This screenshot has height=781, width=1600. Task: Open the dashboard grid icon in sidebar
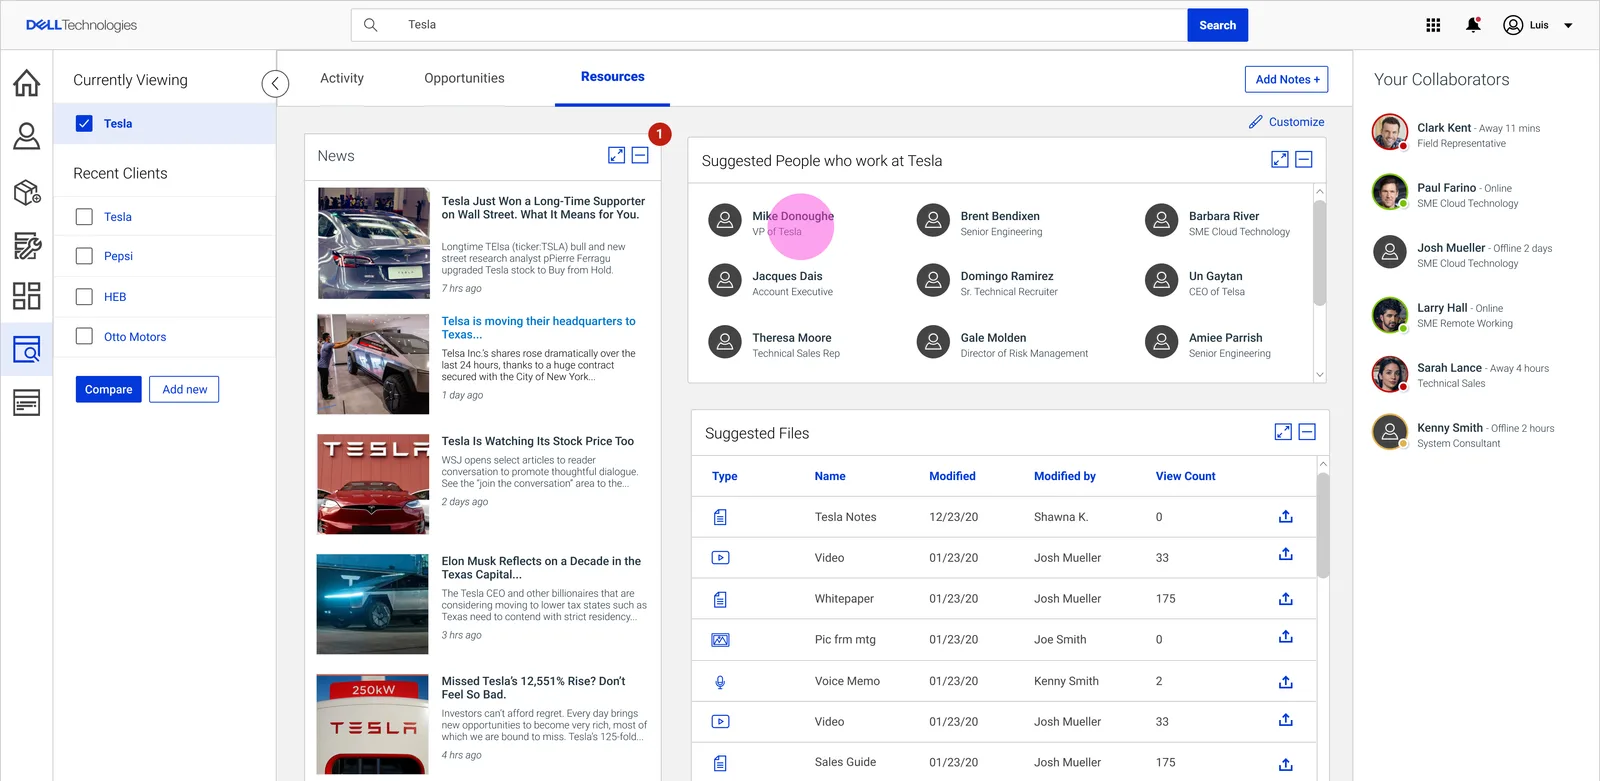(x=27, y=295)
